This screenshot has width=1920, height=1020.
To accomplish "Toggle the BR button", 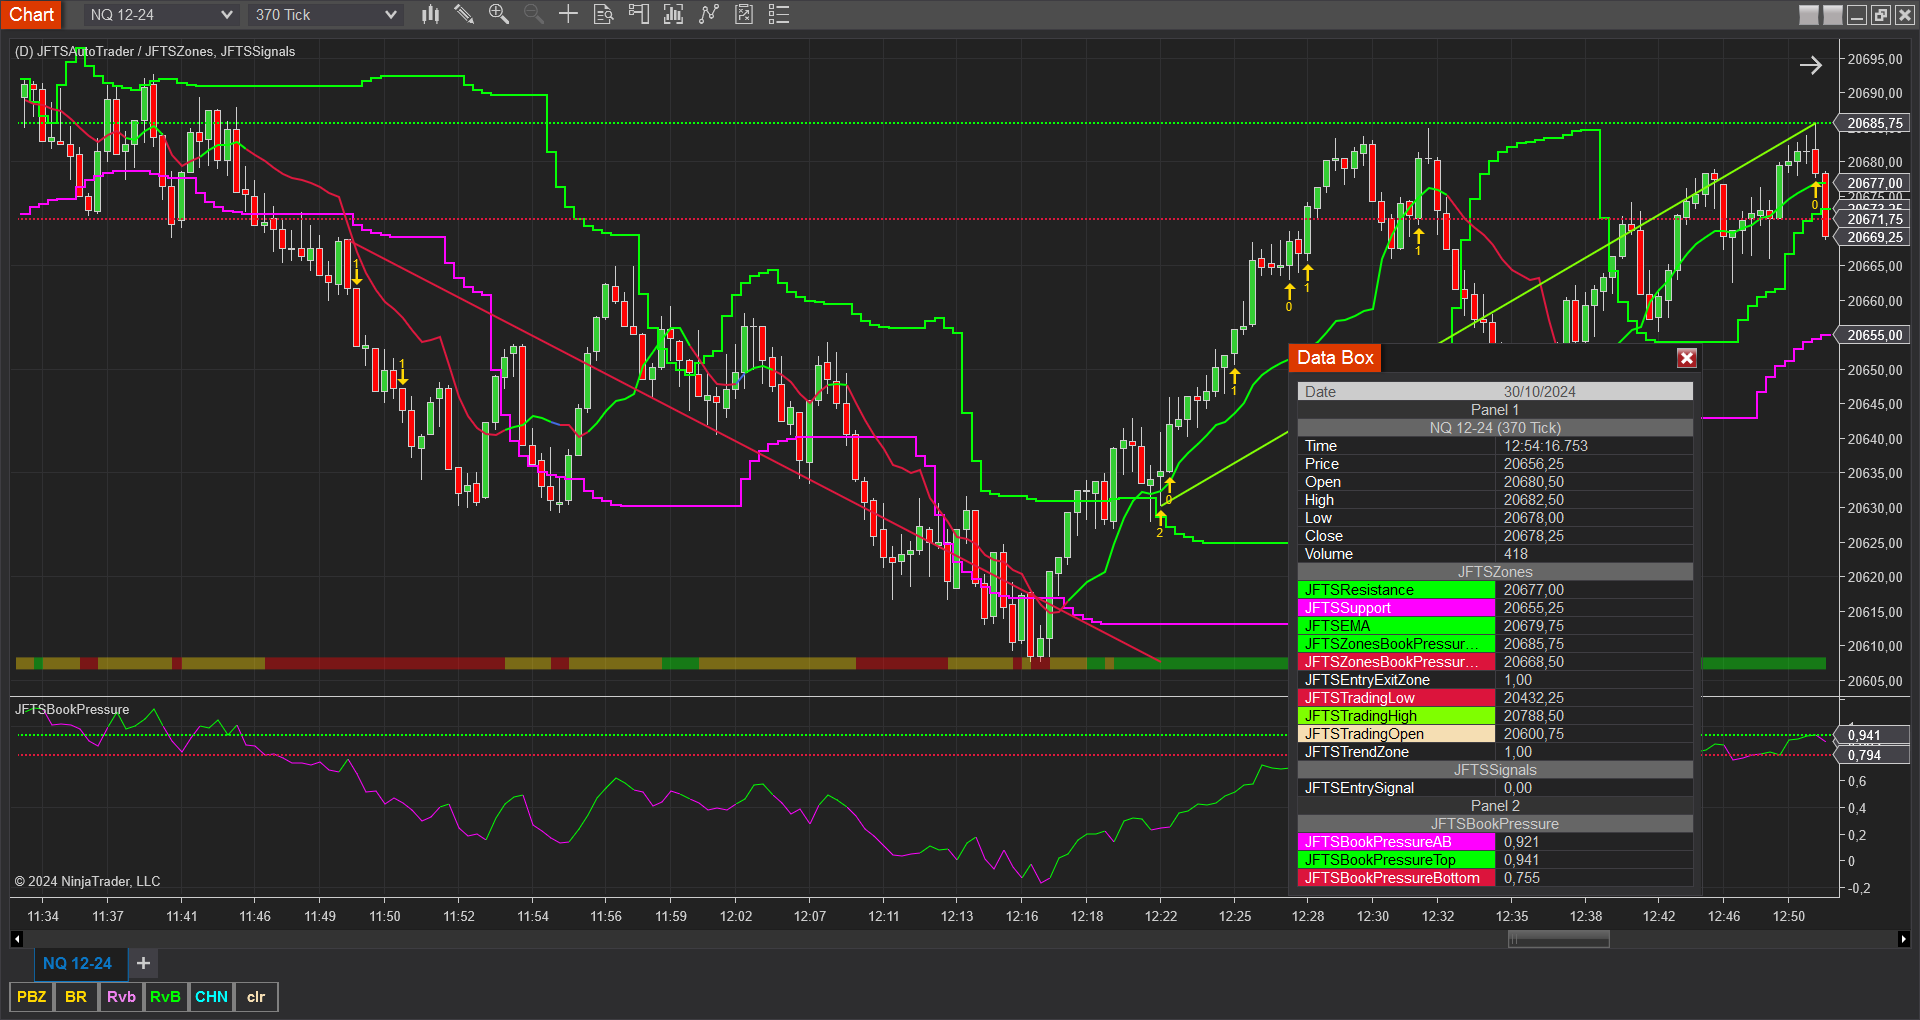I will click(x=76, y=997).
